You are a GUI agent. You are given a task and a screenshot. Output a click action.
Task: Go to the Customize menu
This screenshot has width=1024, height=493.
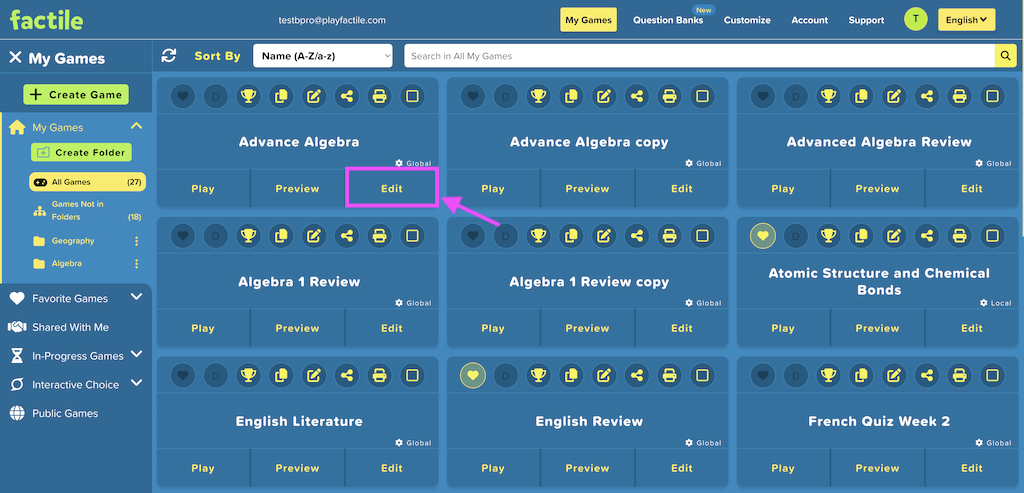pyautogui.click(x=747, y=20)
